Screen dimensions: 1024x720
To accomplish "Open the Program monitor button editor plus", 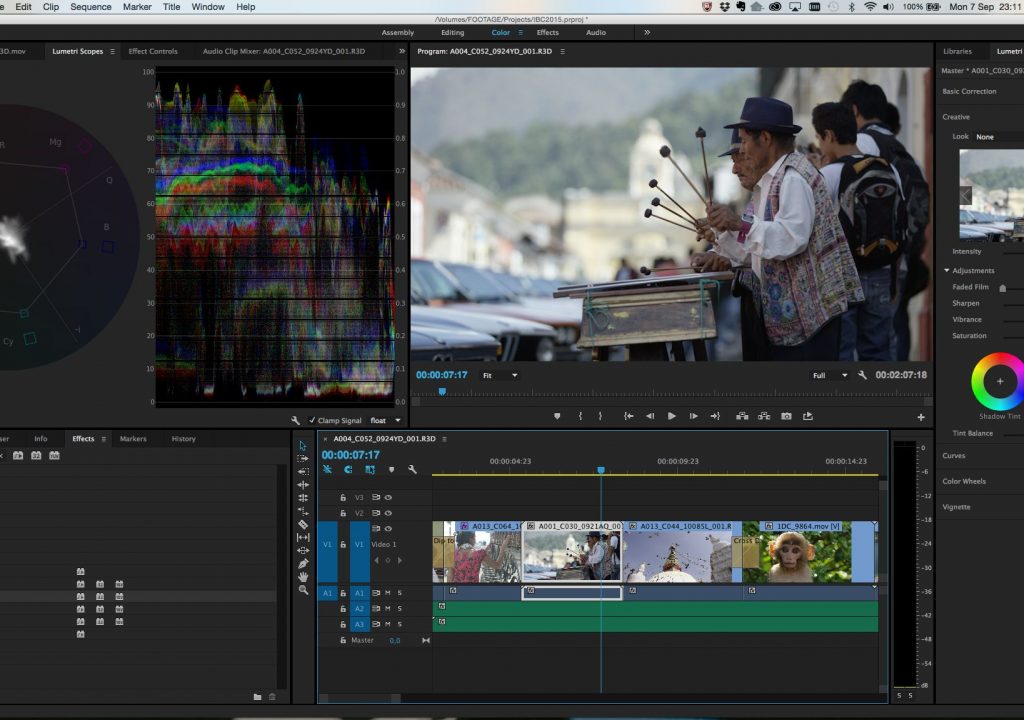I will 921,417.
